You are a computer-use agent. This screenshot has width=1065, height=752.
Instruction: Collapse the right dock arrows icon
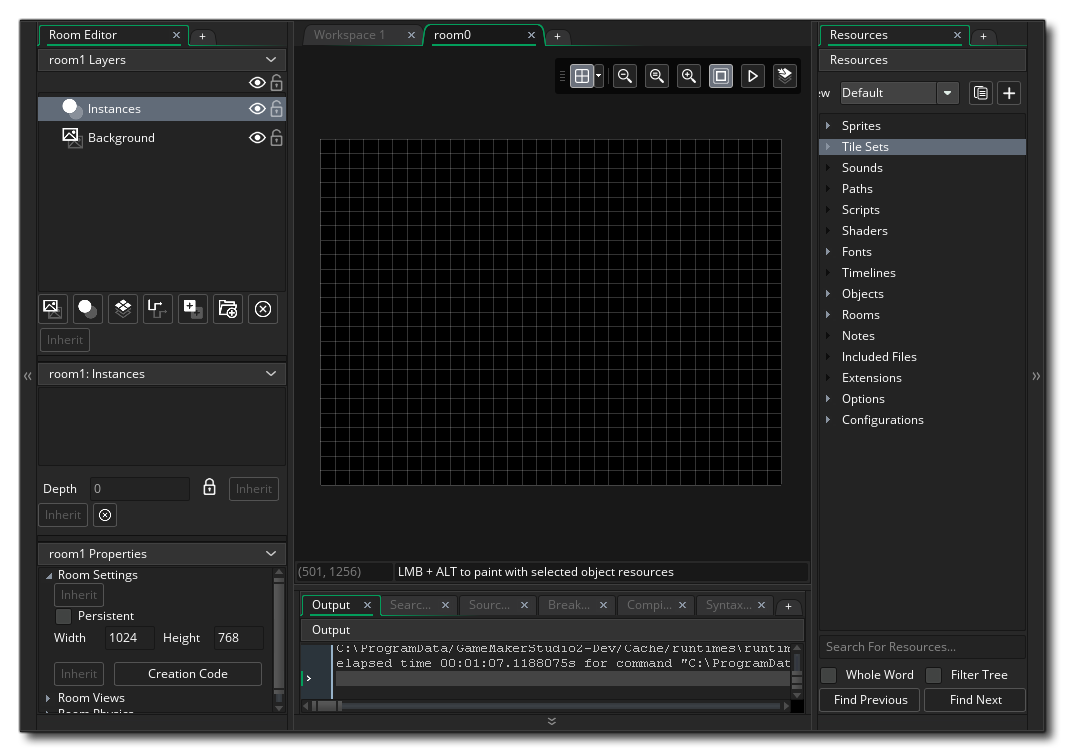(1036, 376)
